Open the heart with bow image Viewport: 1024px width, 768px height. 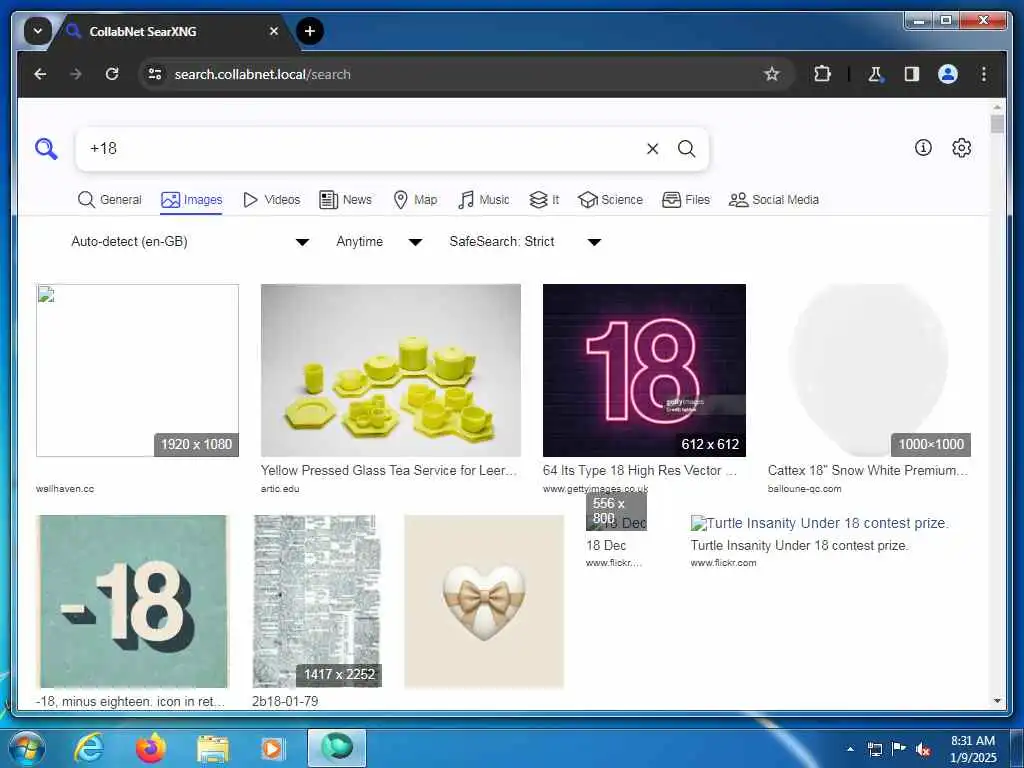click(484, 601)
